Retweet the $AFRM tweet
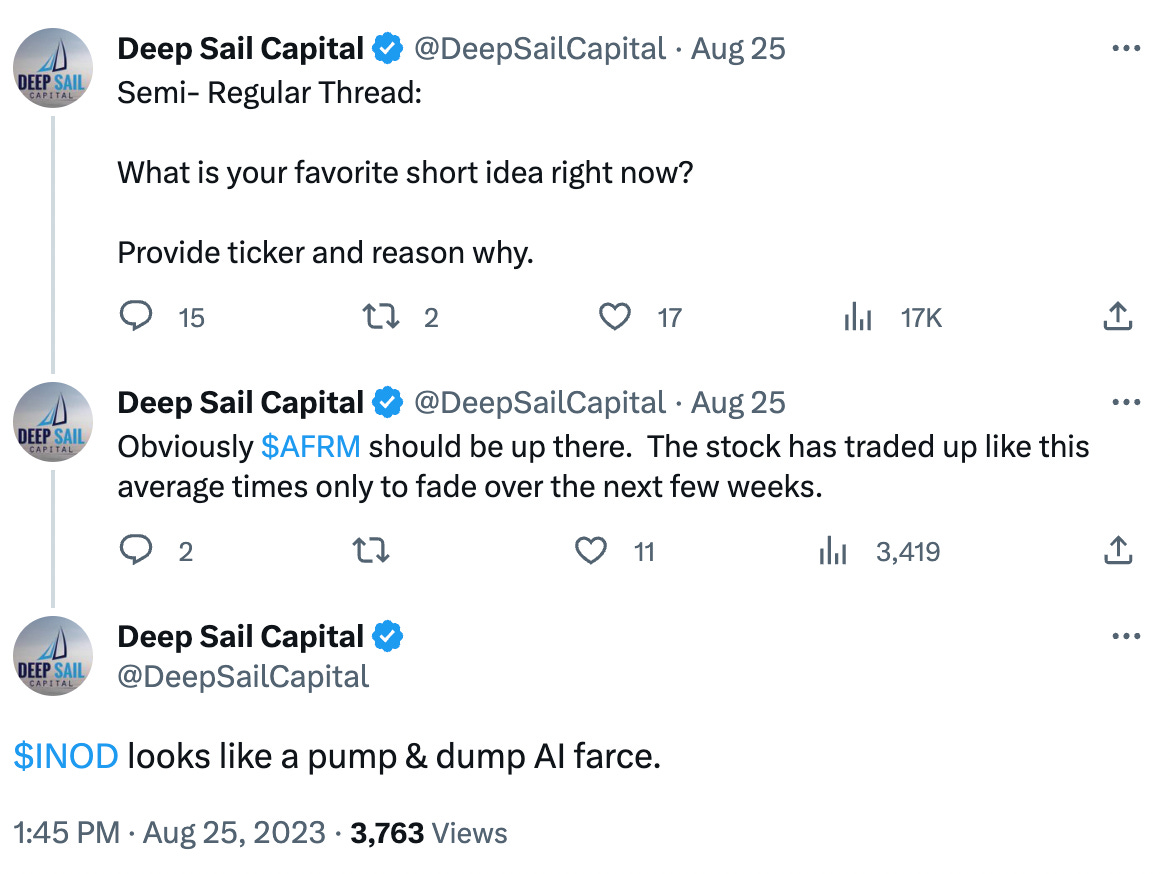Screen dimensions: 1170x874 pyautogui.click(x=371, y=551)
